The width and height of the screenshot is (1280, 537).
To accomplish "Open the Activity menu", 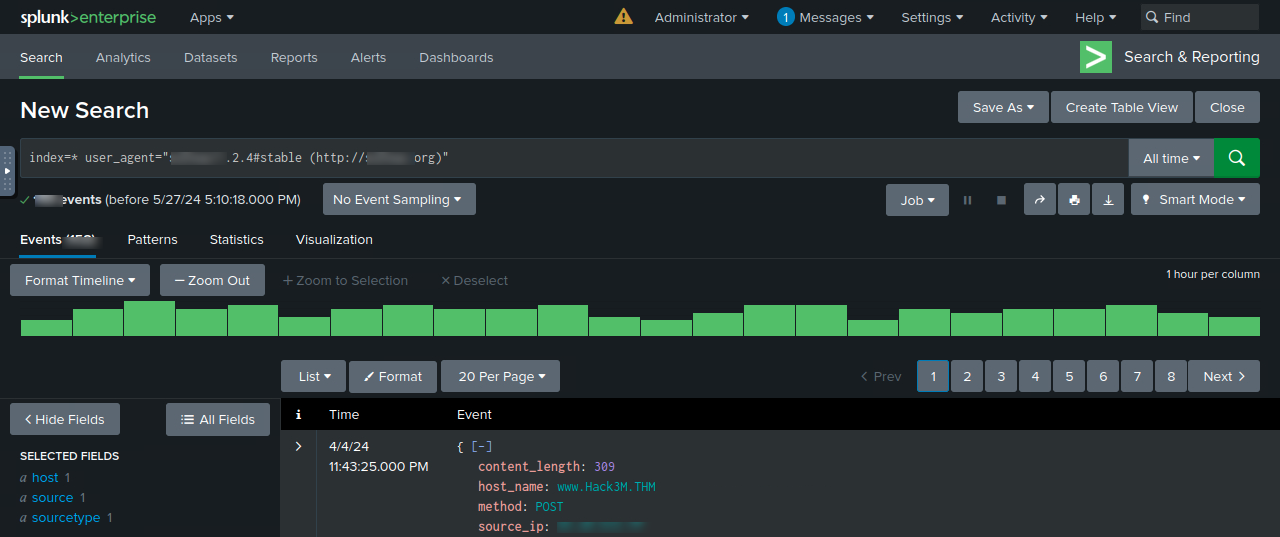I will (1019, 17).
